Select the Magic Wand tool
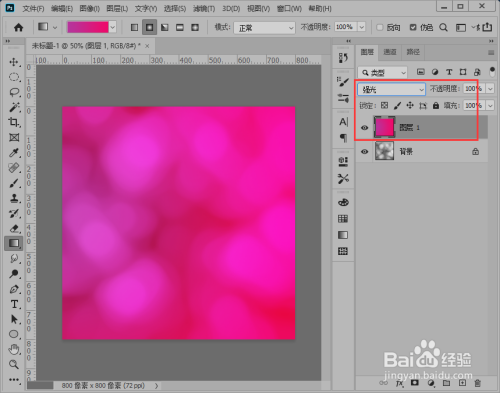 [x=14, y=107]
